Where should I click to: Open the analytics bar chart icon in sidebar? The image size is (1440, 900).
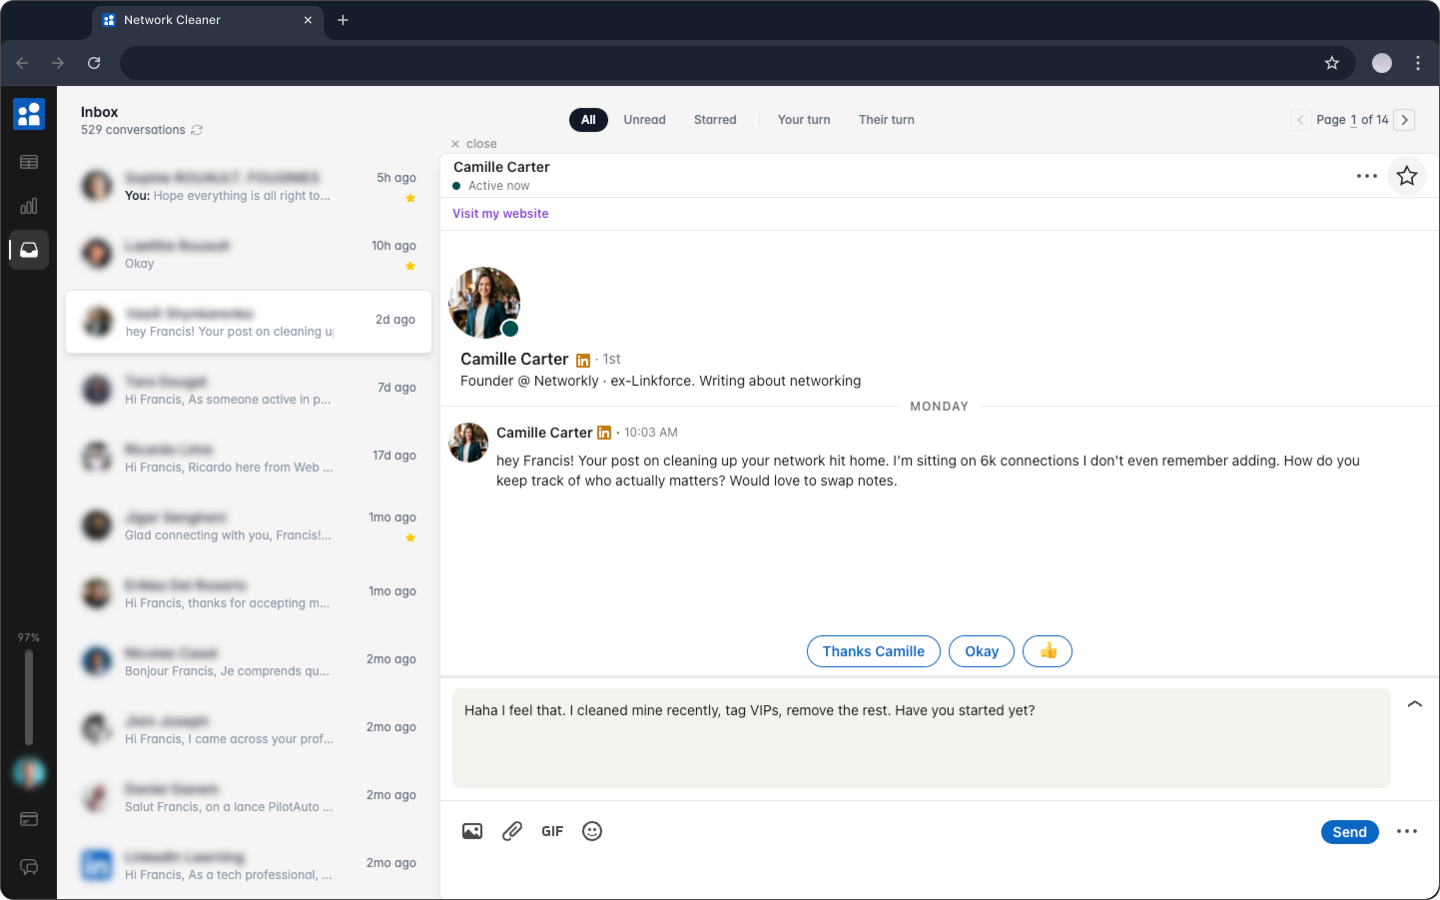tap(29, 206)
